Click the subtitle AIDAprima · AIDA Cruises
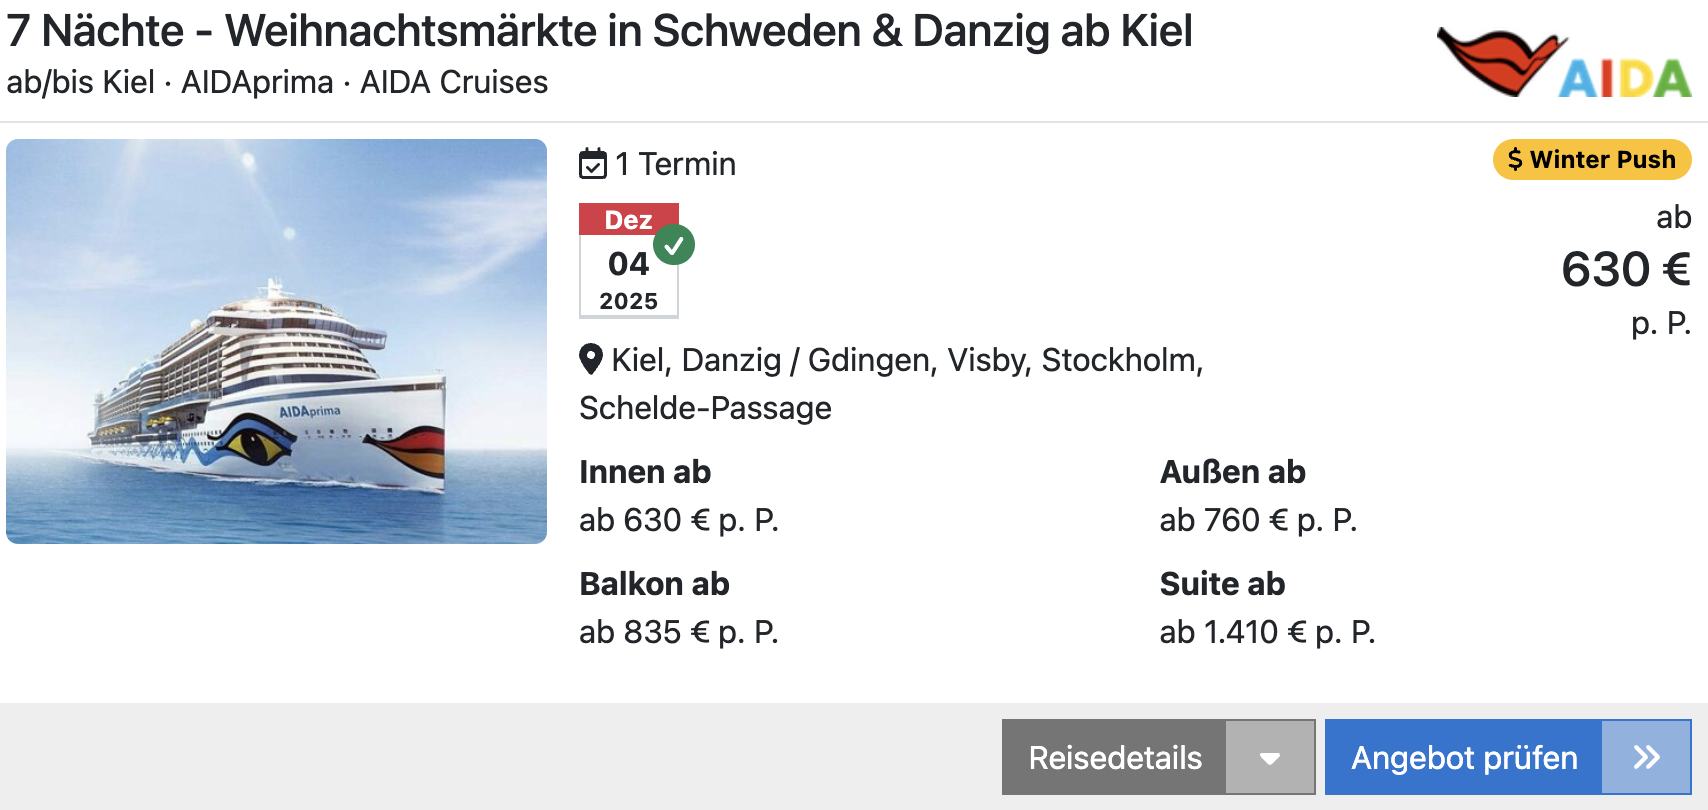1708x810 pixels. point(364,82)
